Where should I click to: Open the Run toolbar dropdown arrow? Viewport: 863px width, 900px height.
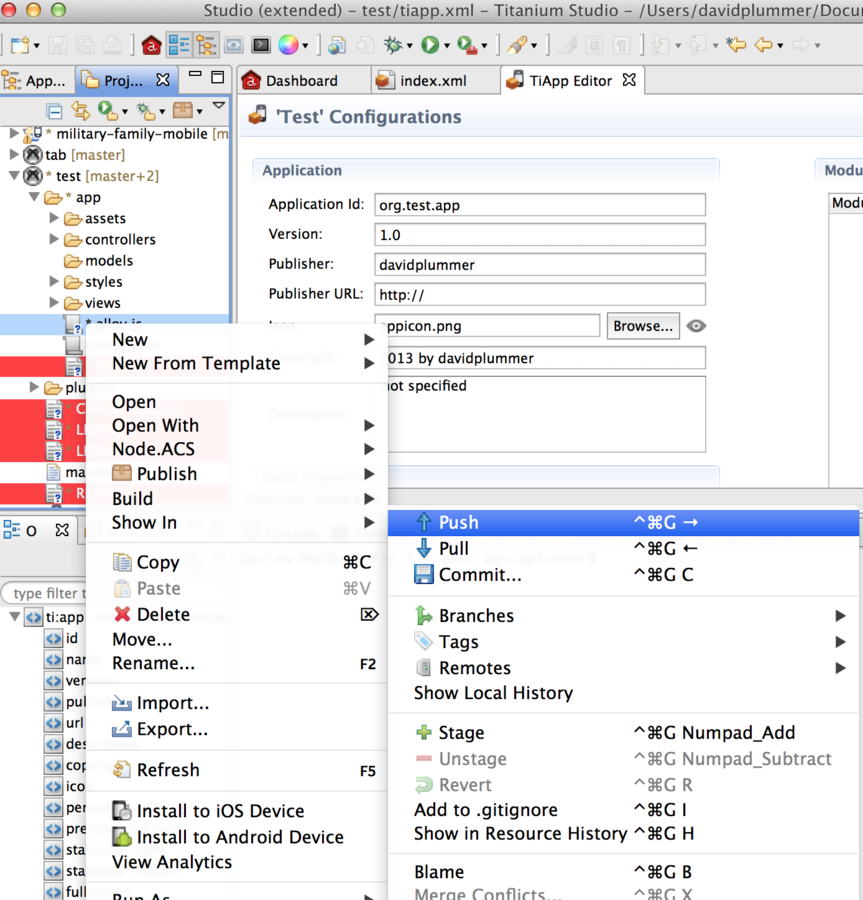coord(447,46)
